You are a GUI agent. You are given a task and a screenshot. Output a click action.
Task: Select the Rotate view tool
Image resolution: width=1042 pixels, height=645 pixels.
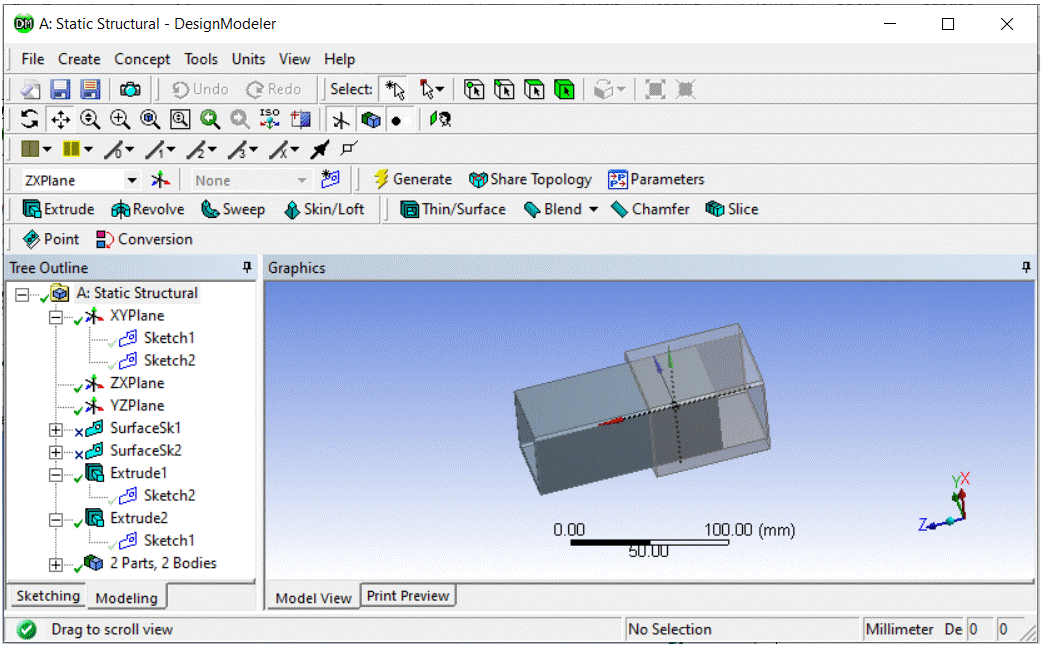pos(29,120)
